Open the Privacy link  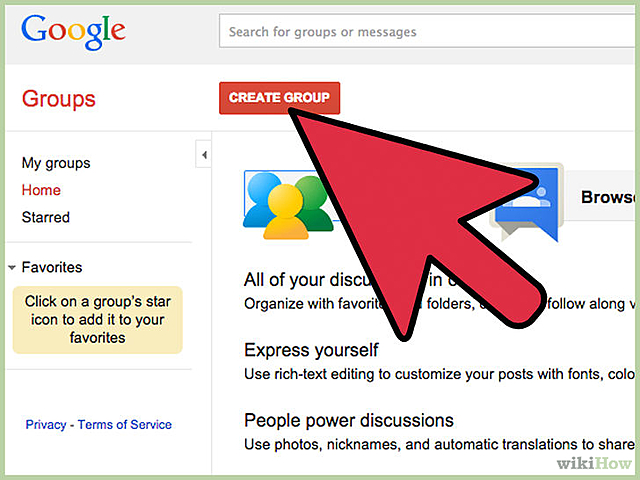[x=46, y=424]
